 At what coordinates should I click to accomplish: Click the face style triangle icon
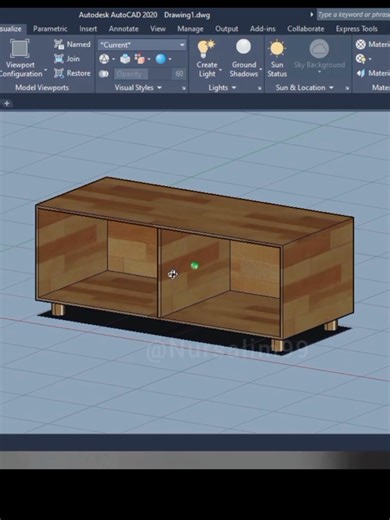coord(104,59)
